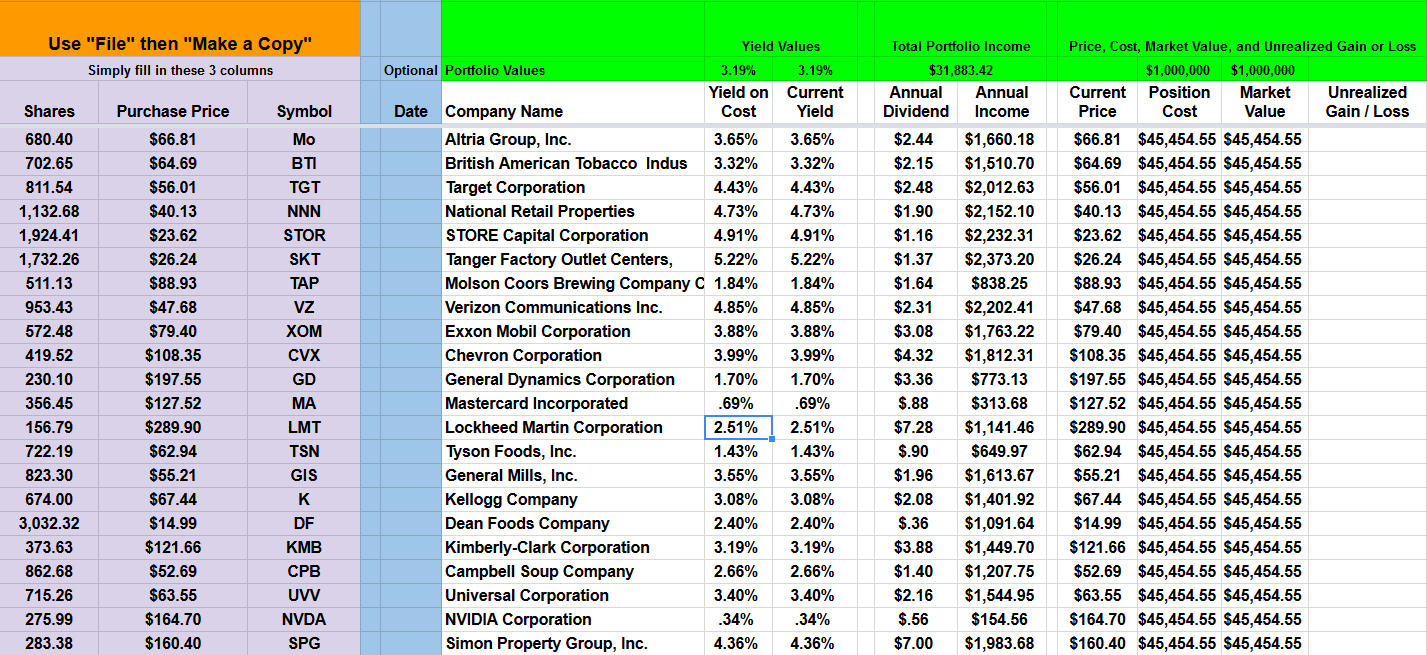The height and width of the screenshot is (655, 1427).
Task: Select the UVV symbol cell
Action: pos(304,595)
